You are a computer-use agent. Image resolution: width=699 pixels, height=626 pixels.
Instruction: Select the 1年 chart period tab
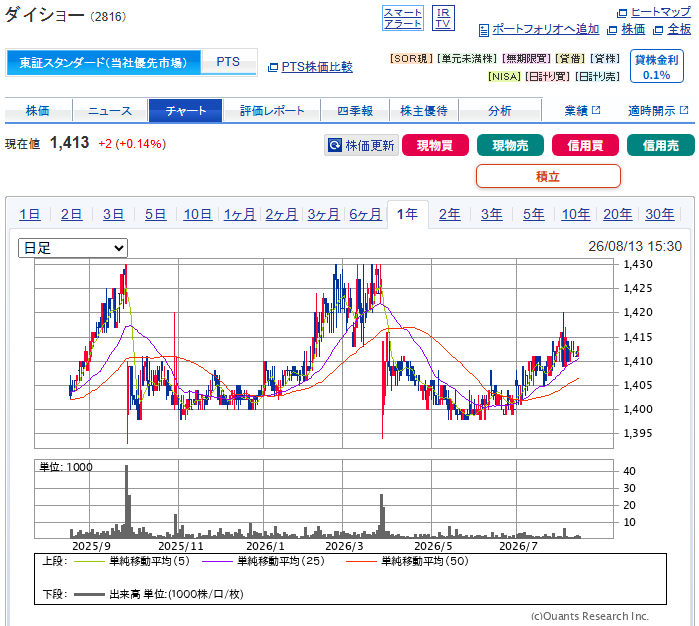tap(407, 214)
